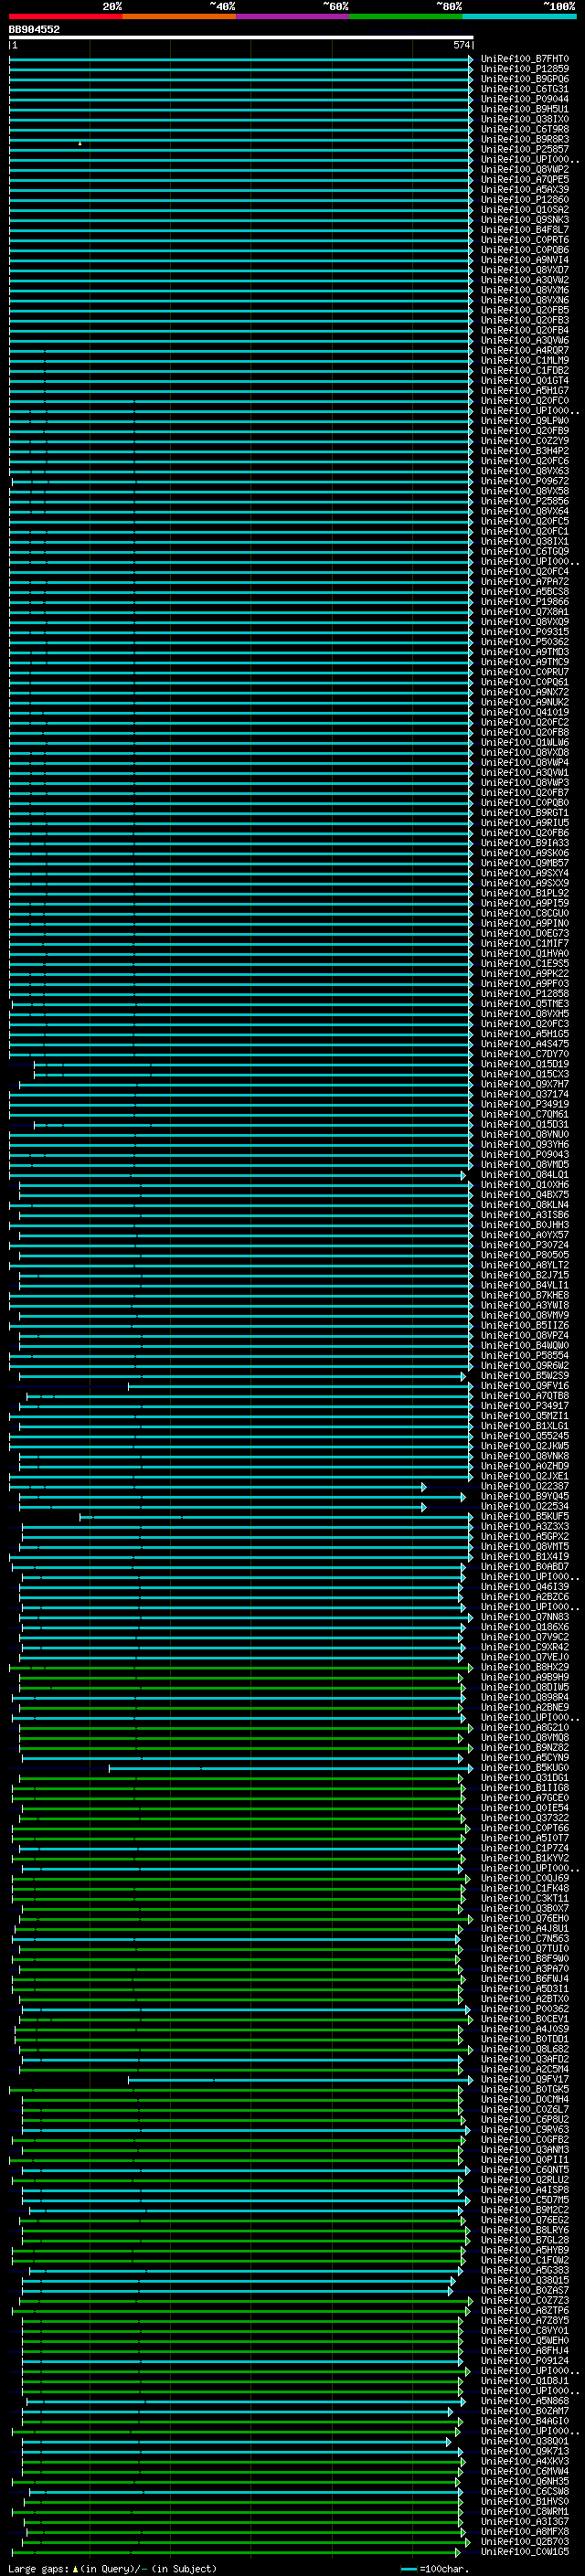Select label UniRef100_Q01GT4

click(x=525, y=381)
